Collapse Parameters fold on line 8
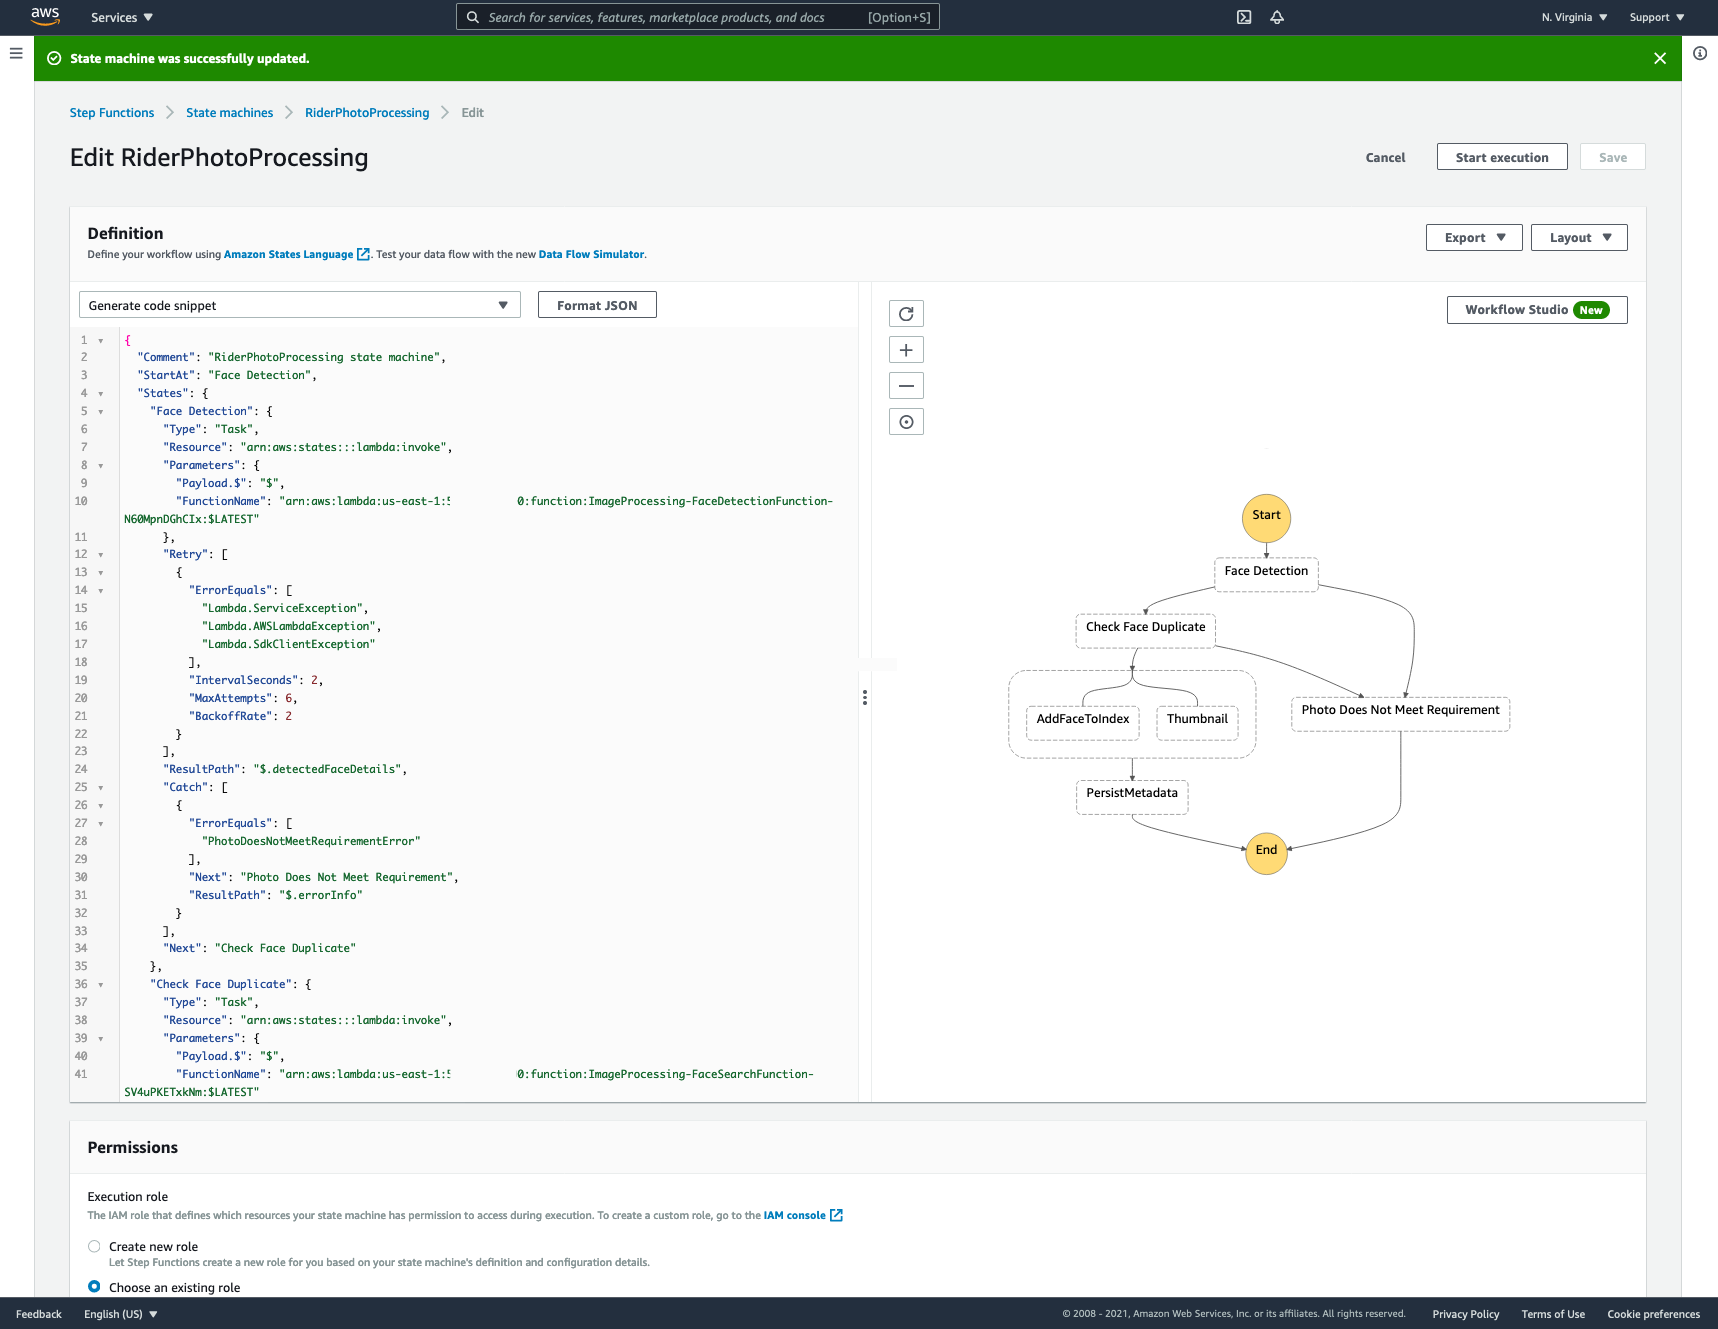Viewport: 1718px width, 1329px height. point(101,466)
